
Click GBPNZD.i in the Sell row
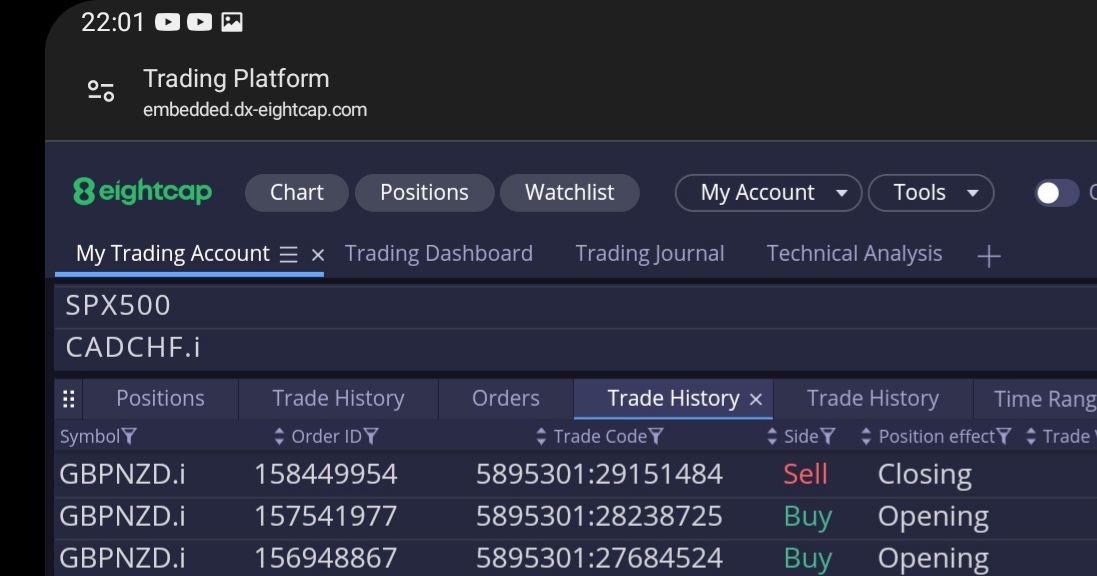coord(122,475)
